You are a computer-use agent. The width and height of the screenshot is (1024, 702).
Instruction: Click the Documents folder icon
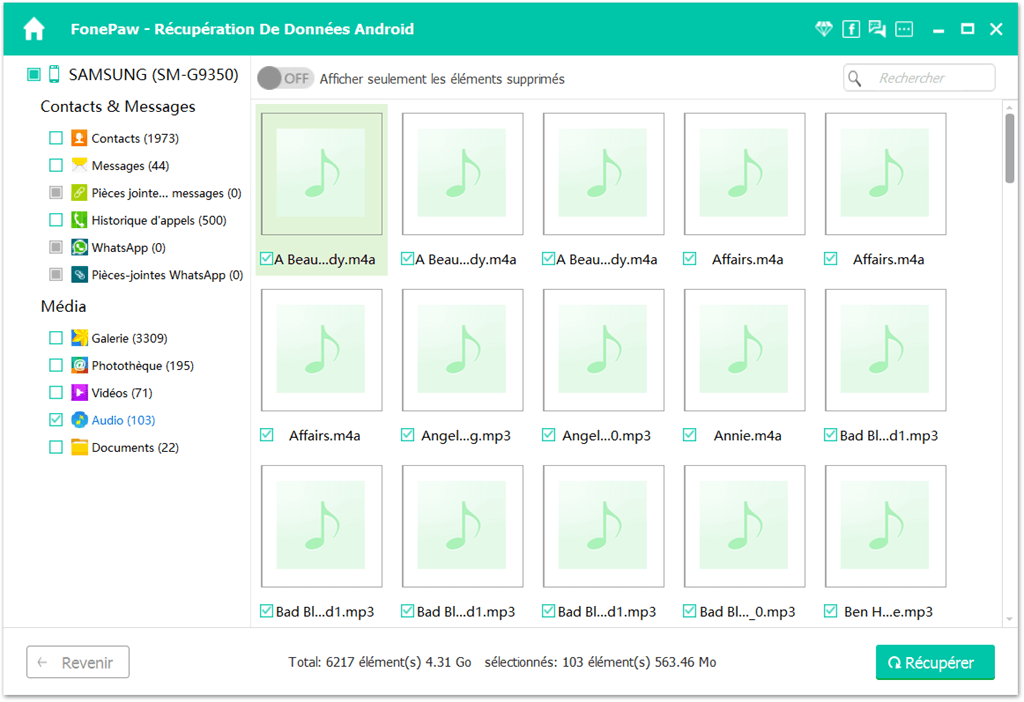point(79,447)
